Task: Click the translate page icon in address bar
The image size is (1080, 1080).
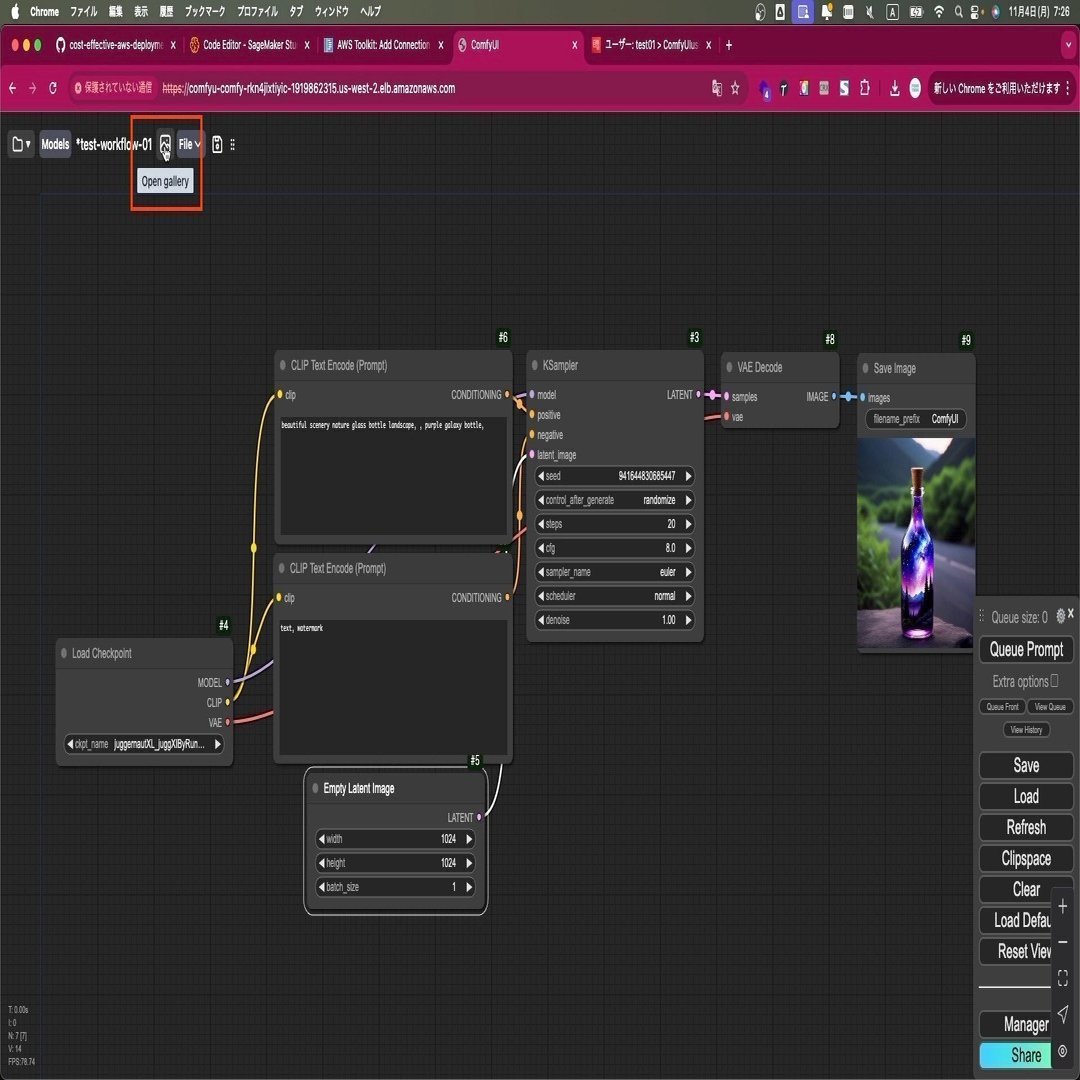Action: (x=716, y=88)
